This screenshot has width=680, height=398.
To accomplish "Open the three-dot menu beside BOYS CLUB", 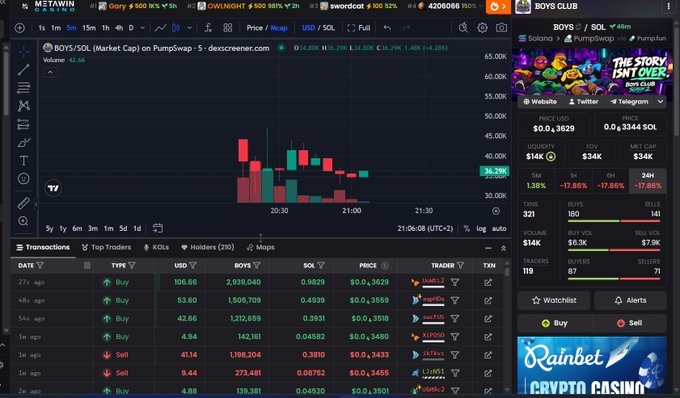I will [x=668, y=7].
